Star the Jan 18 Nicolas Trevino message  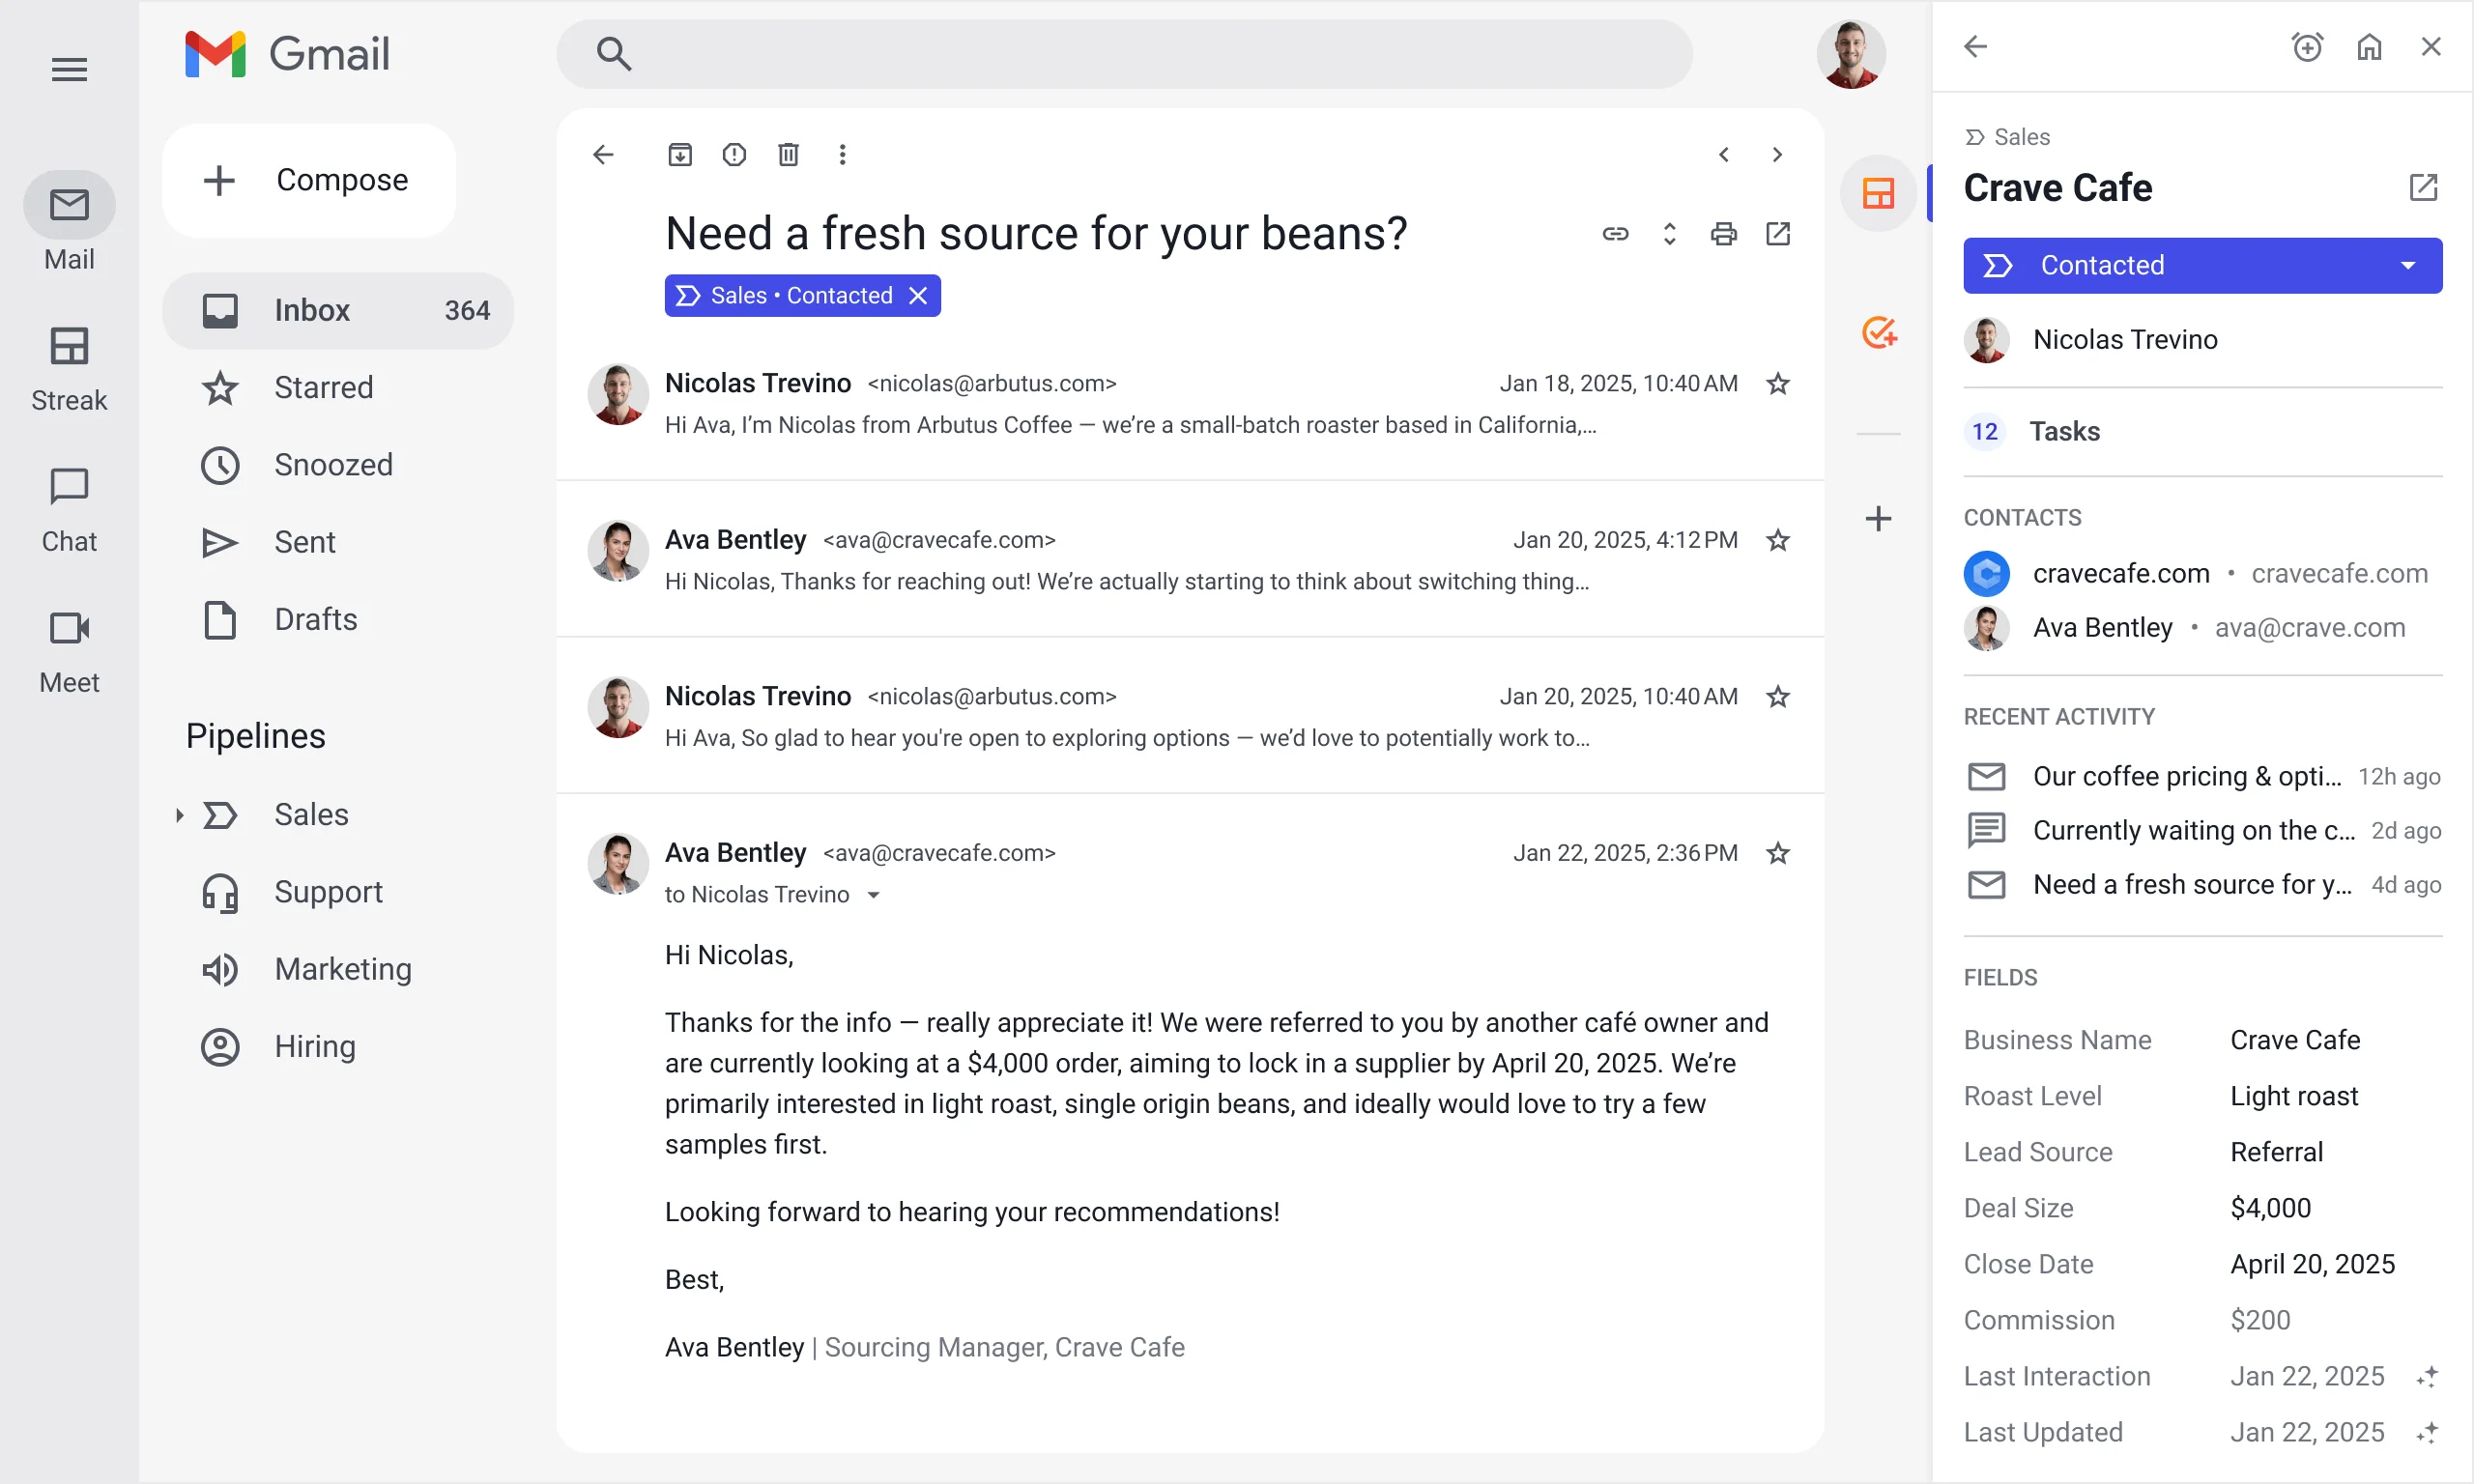[1777, 384]
